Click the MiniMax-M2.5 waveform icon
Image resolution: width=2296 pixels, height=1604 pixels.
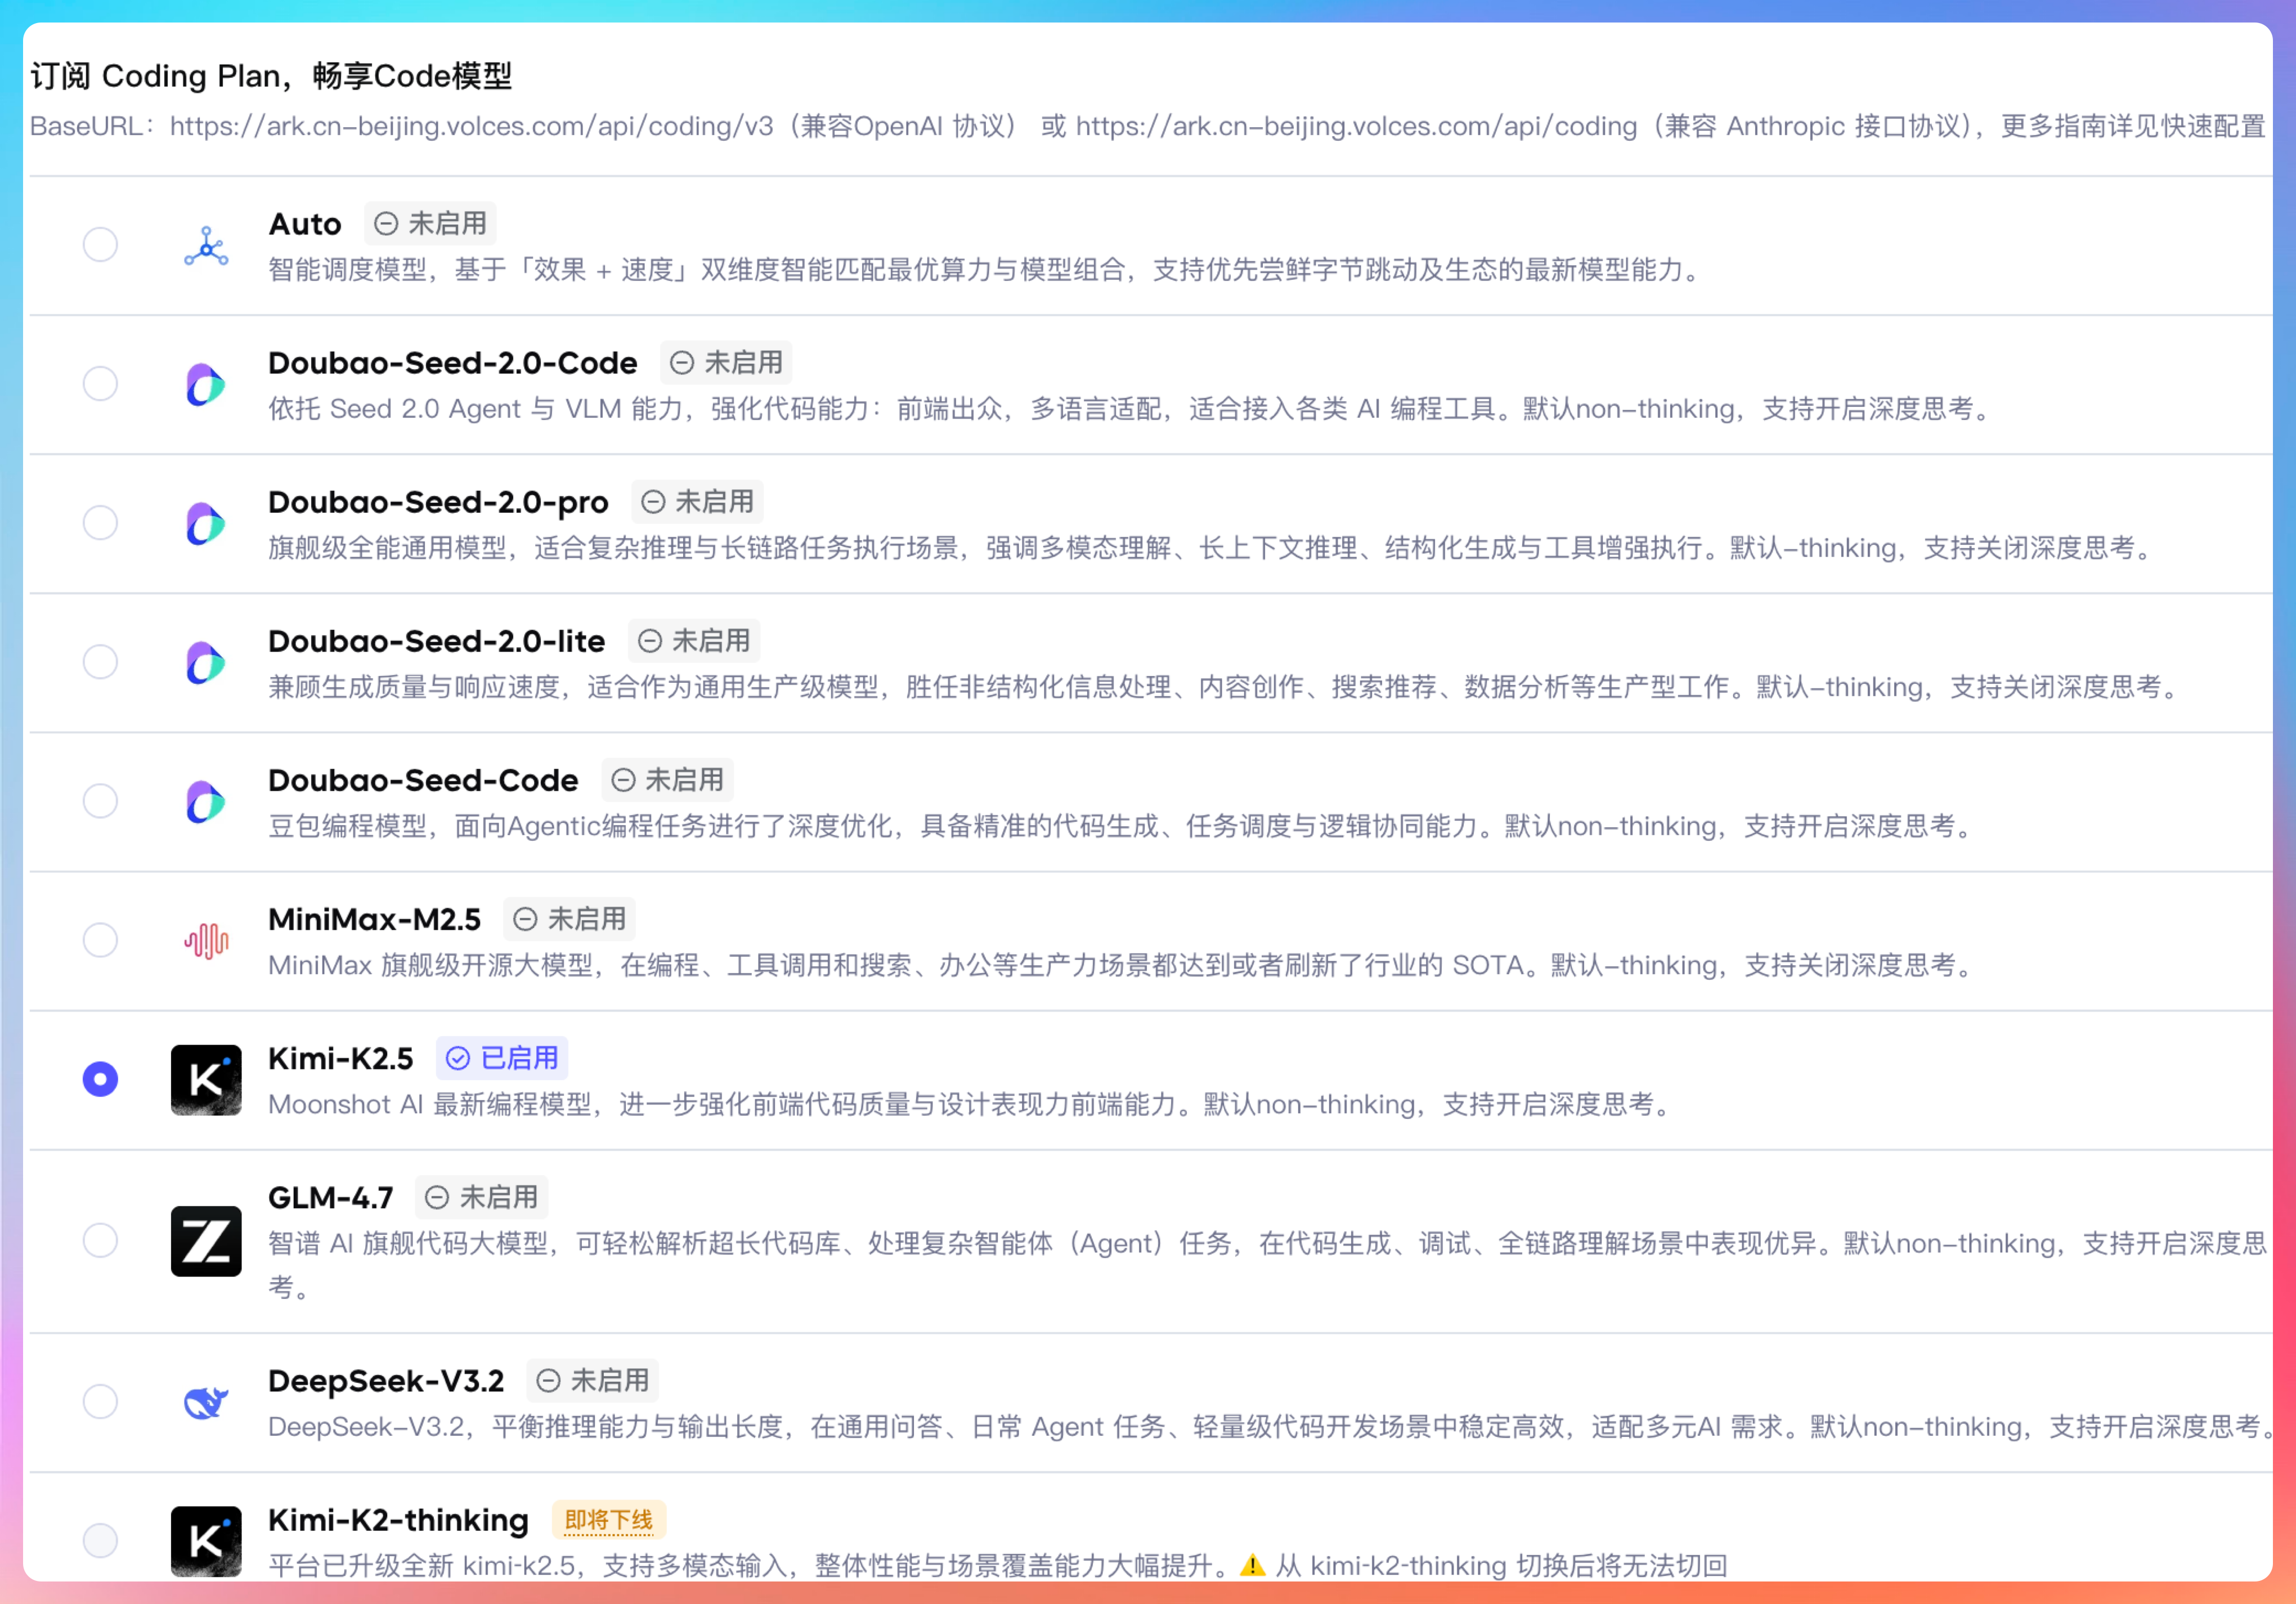(x=206, y=940)
